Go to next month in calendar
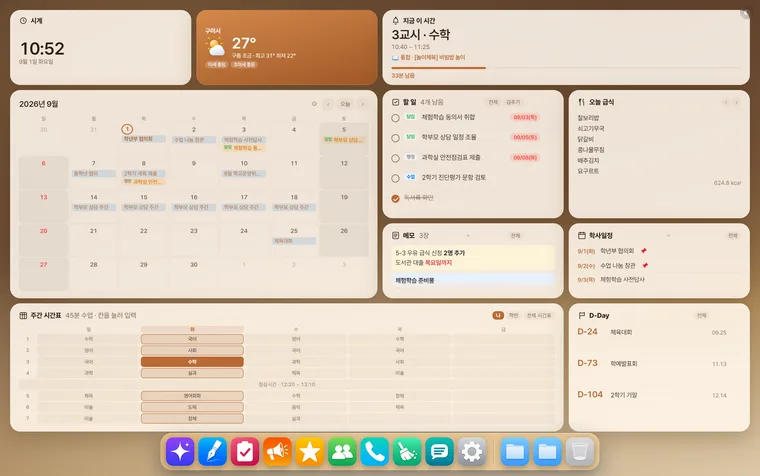This screenshot has height=476, width=760. (362, 104)
